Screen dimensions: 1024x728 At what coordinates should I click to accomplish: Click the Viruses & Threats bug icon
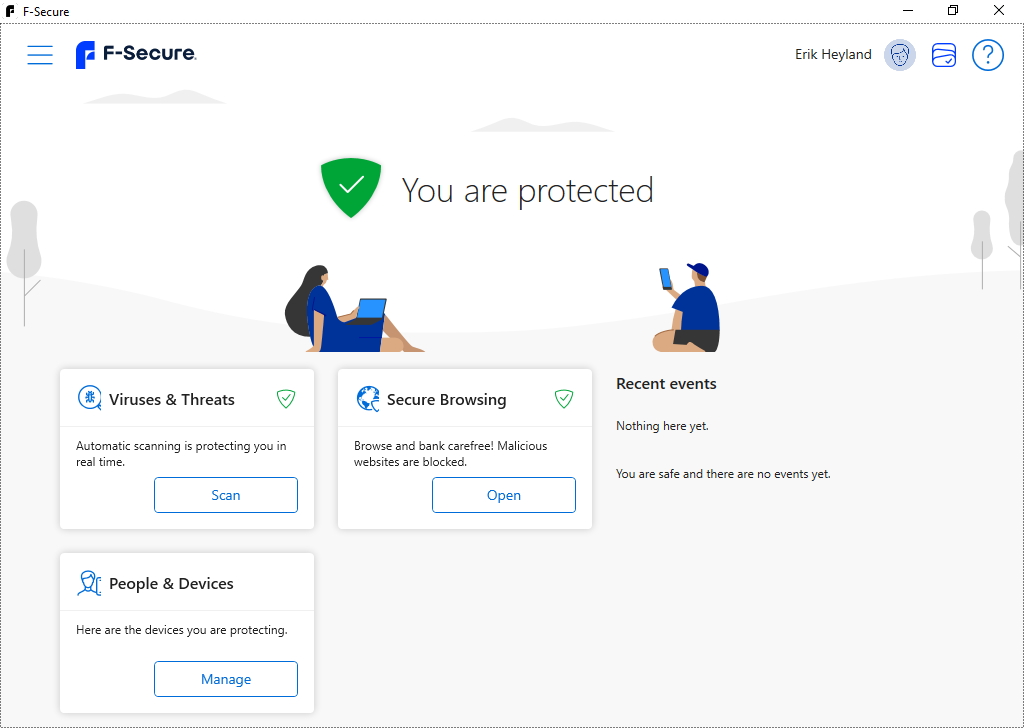pyautogui.click(x=90, y=399)
